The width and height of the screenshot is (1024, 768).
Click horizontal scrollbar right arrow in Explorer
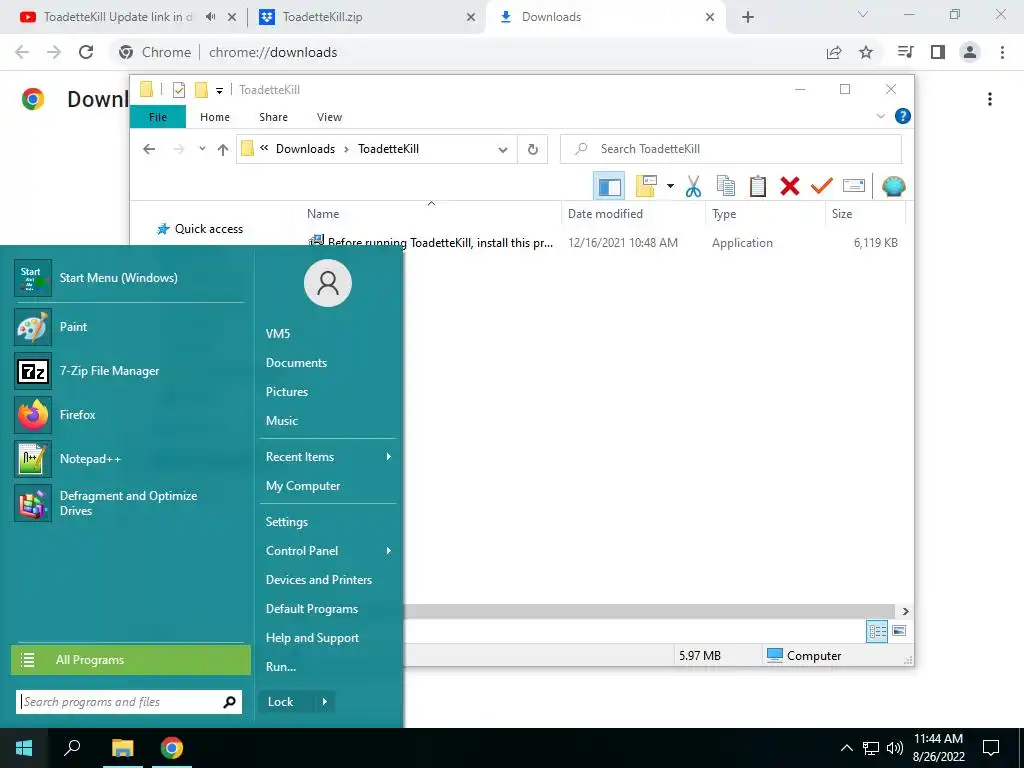pos(905,611)
